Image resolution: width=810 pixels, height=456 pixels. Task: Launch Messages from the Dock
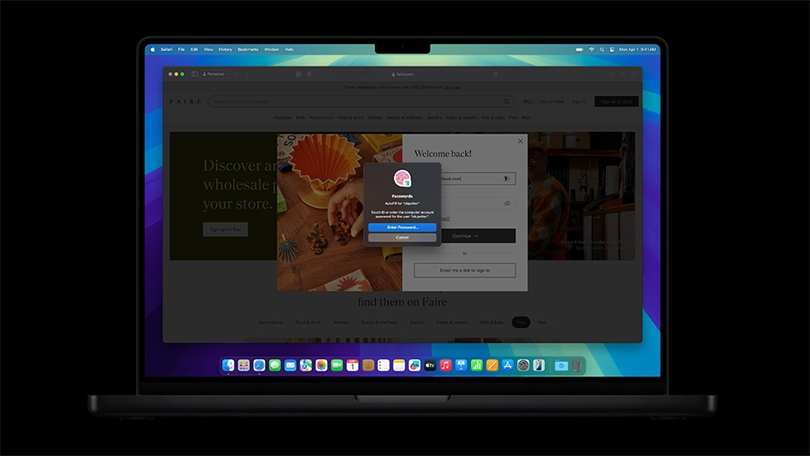(274, 366)
